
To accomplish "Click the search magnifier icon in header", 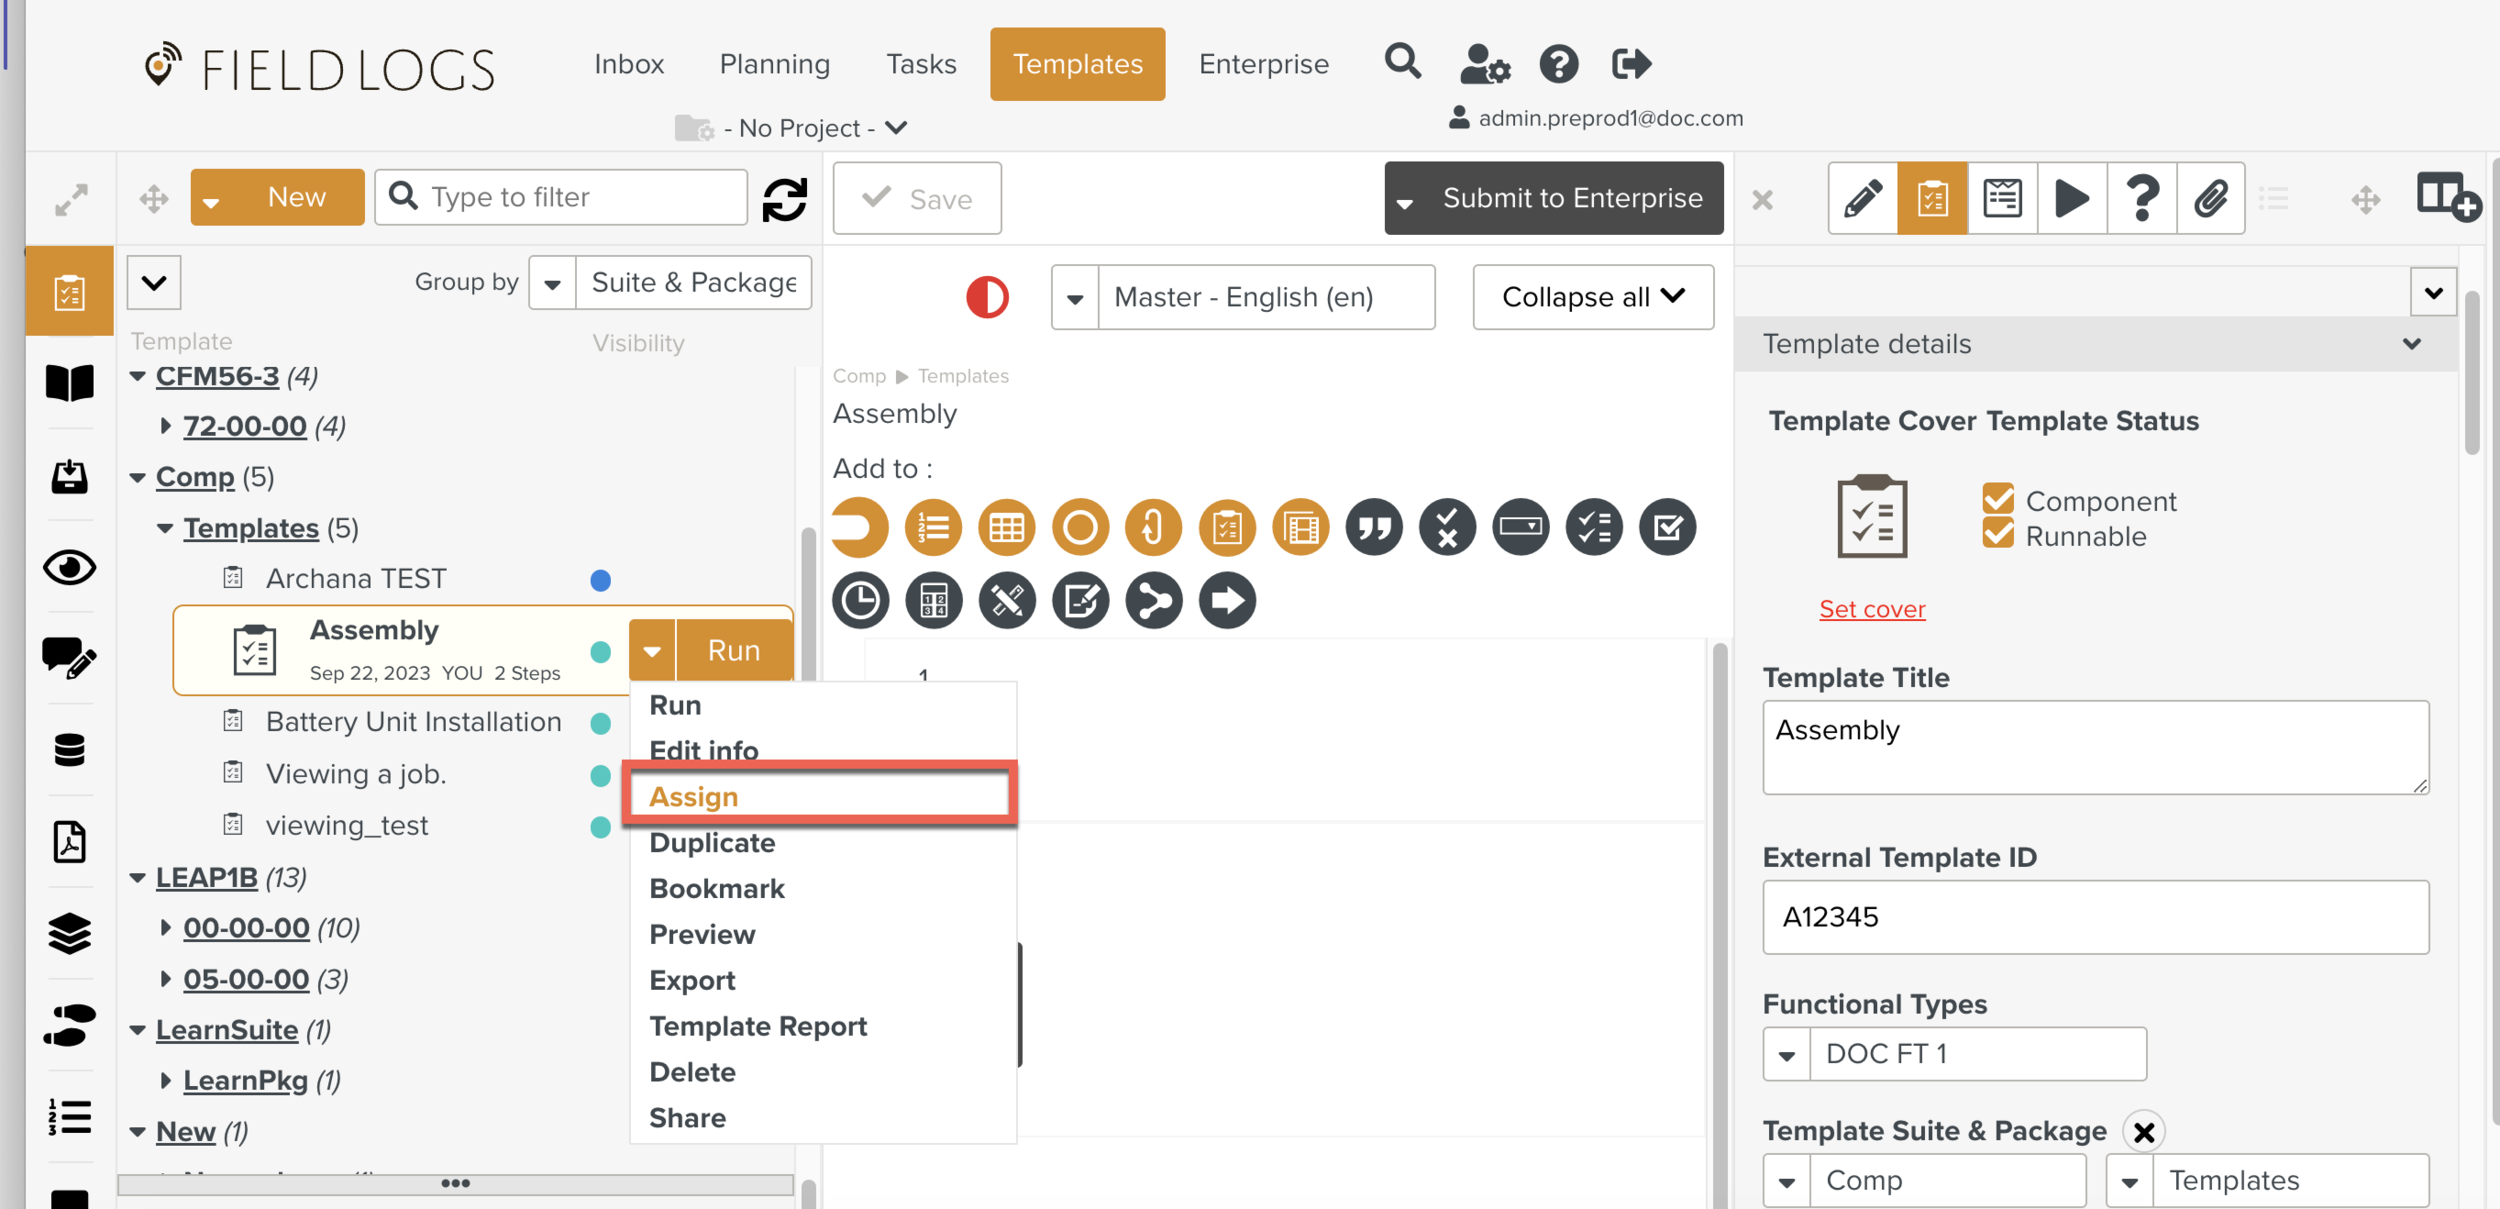I will [1402, 63].
